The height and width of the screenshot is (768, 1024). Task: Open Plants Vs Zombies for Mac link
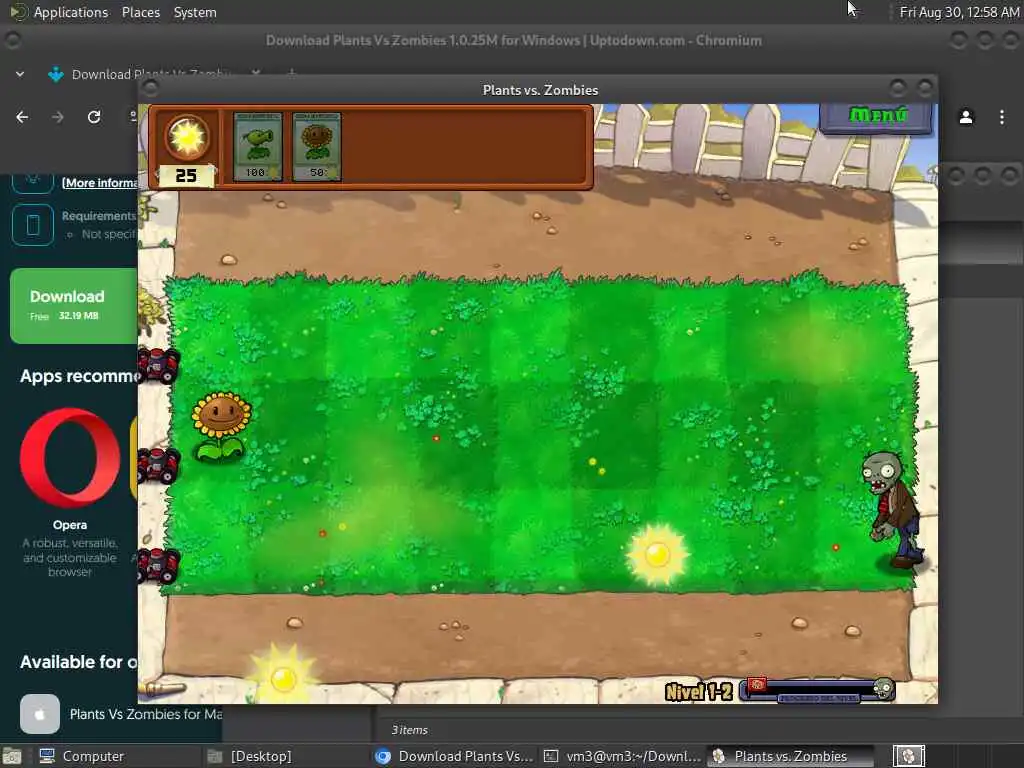click(146, 714)
